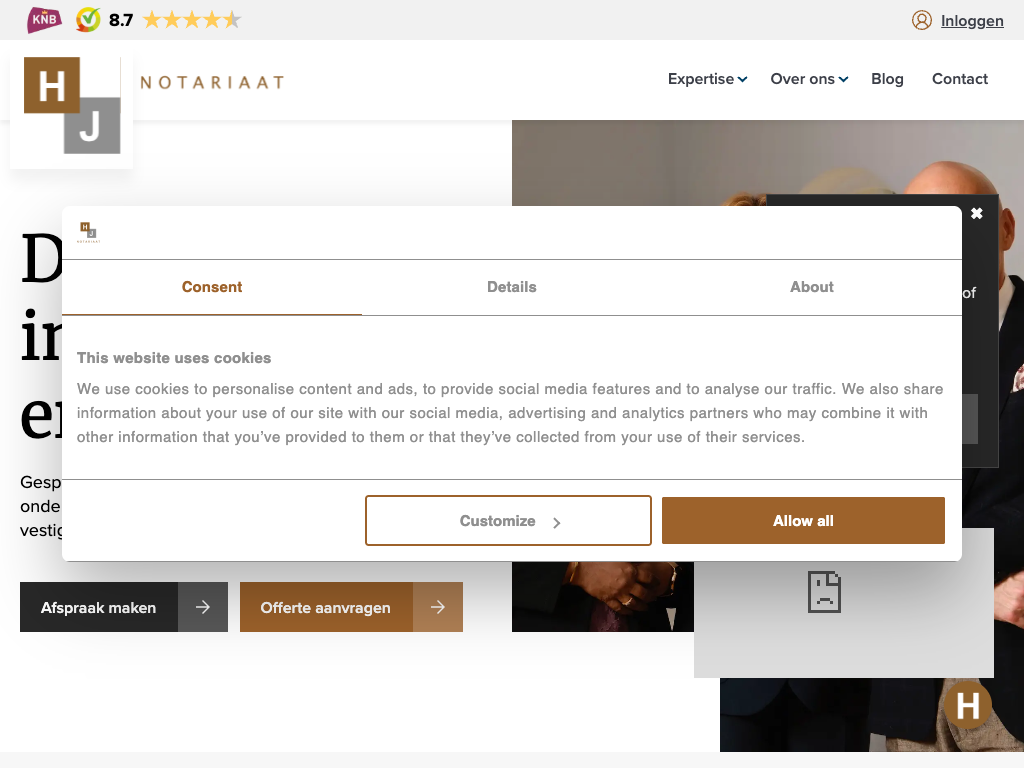Click the small logo in cookie dialog
The image size is (1024, 768).
click(89, 232)
